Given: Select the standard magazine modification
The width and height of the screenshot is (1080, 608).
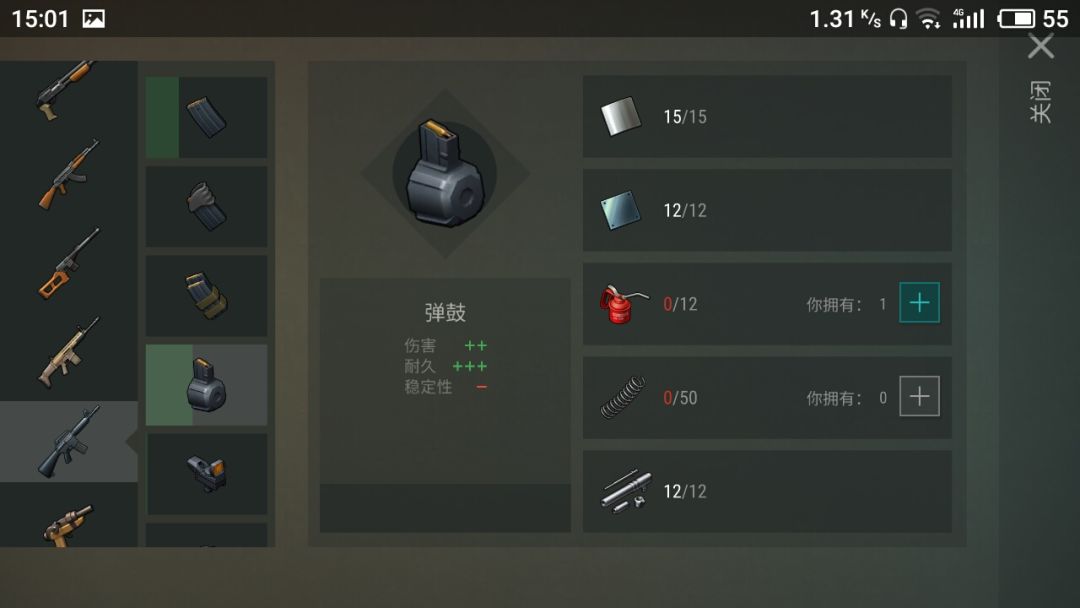Looking at the screenshot, I should click(207, 117).
